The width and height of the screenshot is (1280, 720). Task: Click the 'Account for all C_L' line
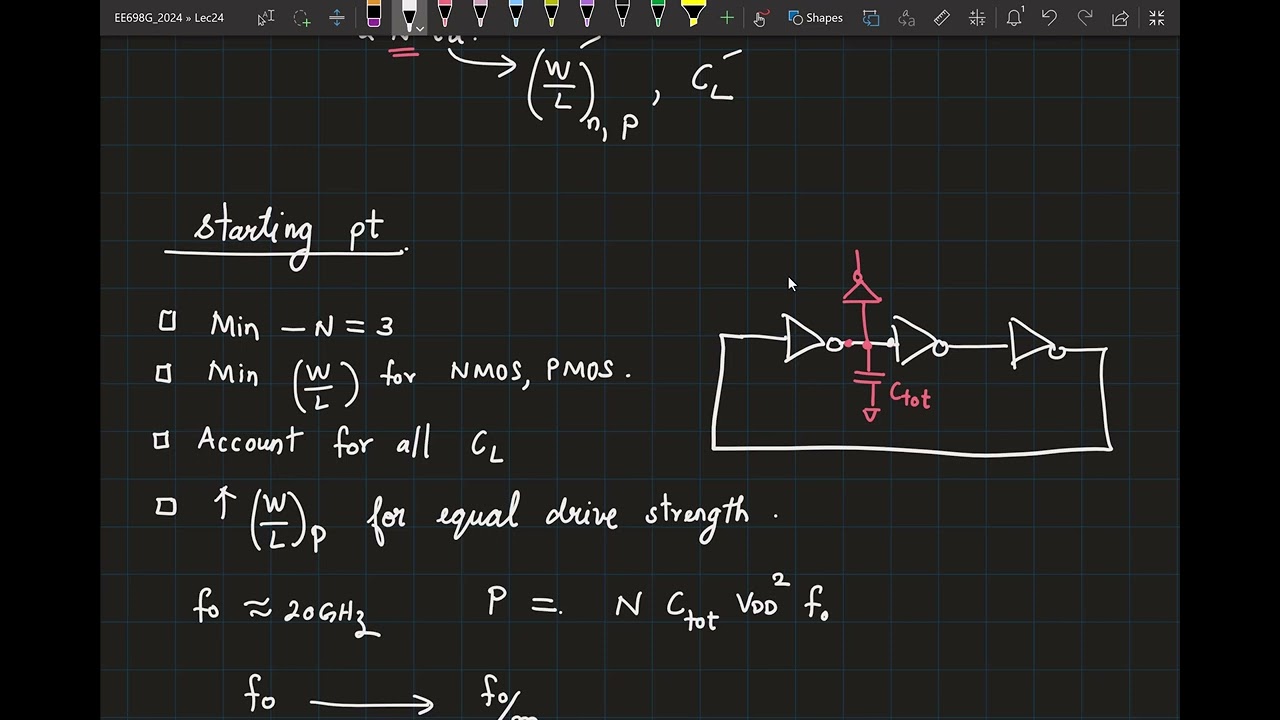[x=350, y=443]
